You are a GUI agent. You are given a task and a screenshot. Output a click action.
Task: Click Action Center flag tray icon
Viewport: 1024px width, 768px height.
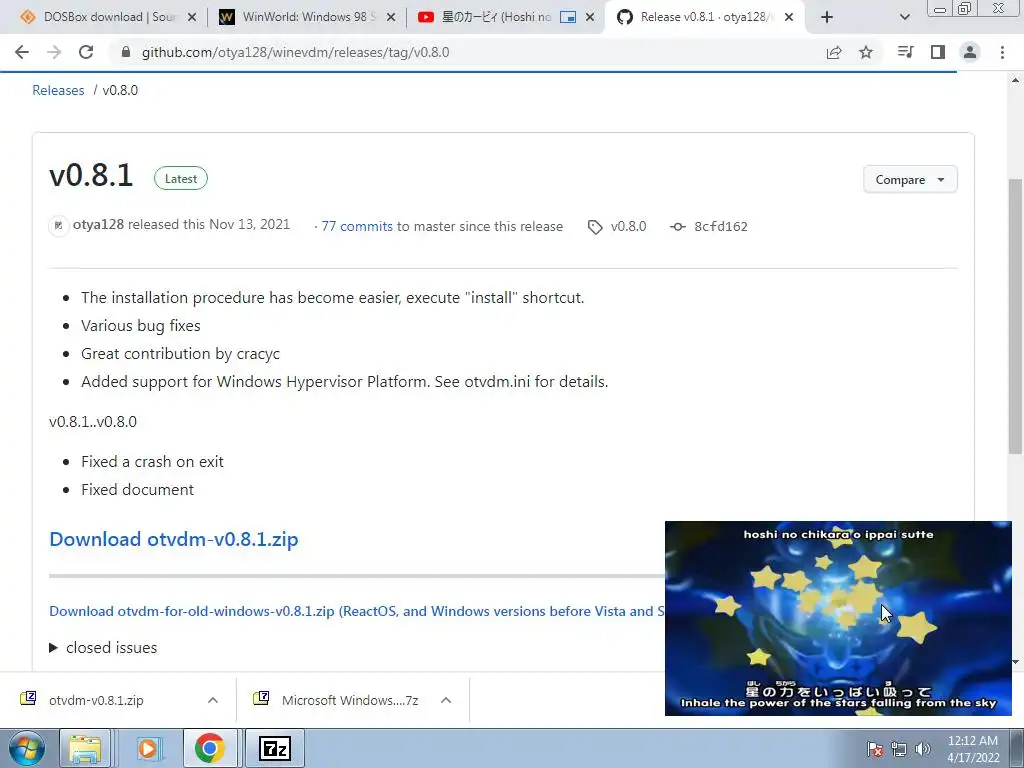875,749
